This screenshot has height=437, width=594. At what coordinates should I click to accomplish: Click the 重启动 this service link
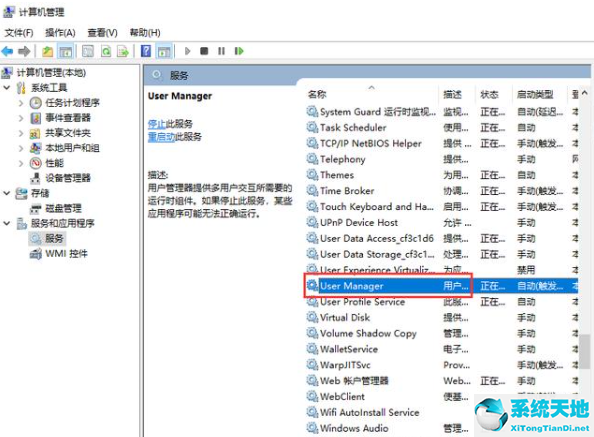161,137
